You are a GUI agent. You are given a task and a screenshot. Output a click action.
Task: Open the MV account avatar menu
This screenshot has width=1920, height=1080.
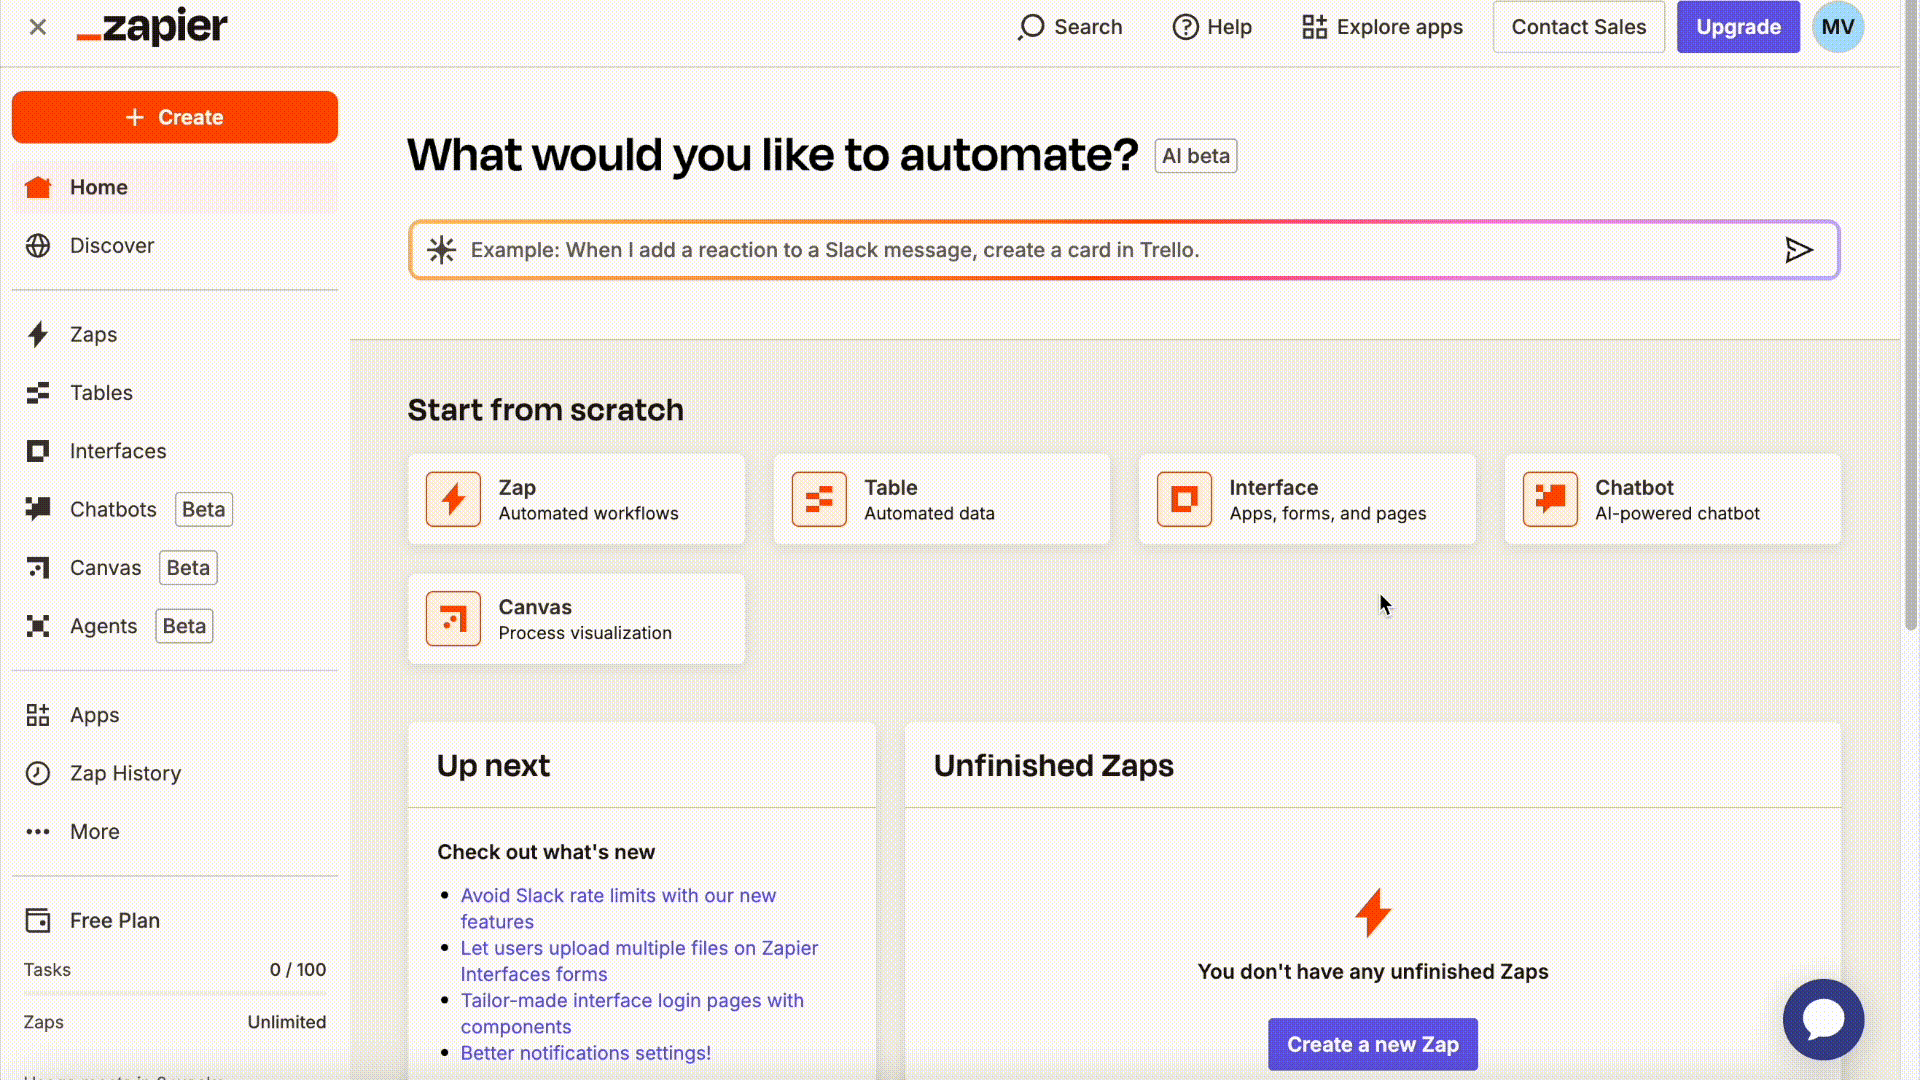coord(1838,27)
